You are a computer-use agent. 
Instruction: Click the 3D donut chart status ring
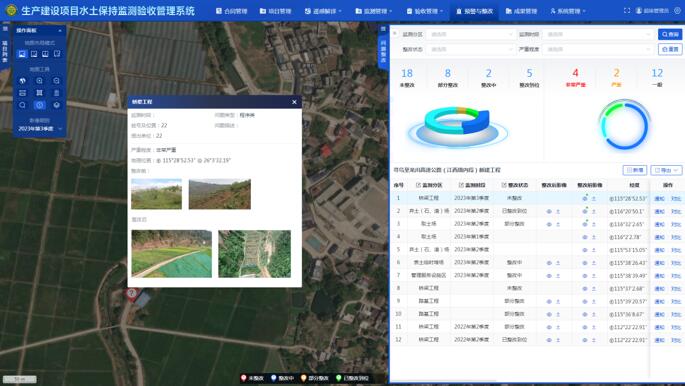[x=457, y=124]
